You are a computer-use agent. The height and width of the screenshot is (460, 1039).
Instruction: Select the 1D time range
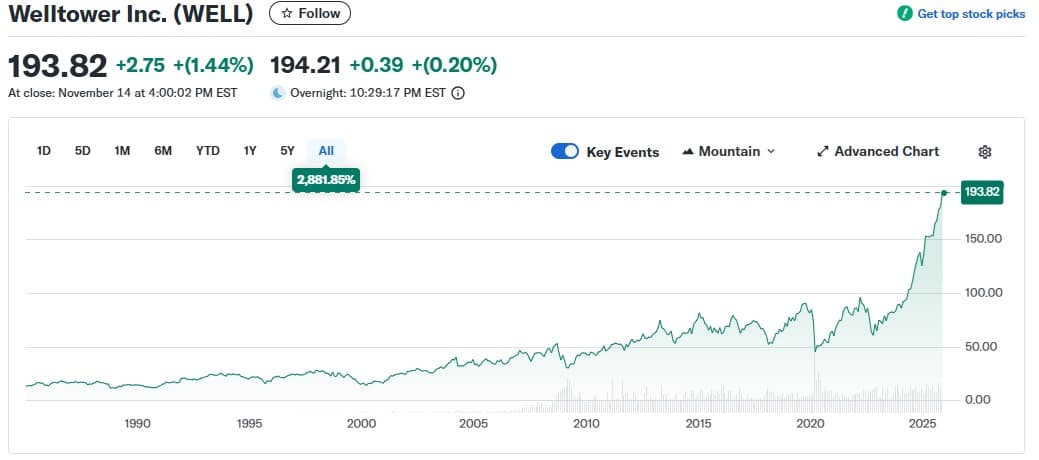(44, 151)
